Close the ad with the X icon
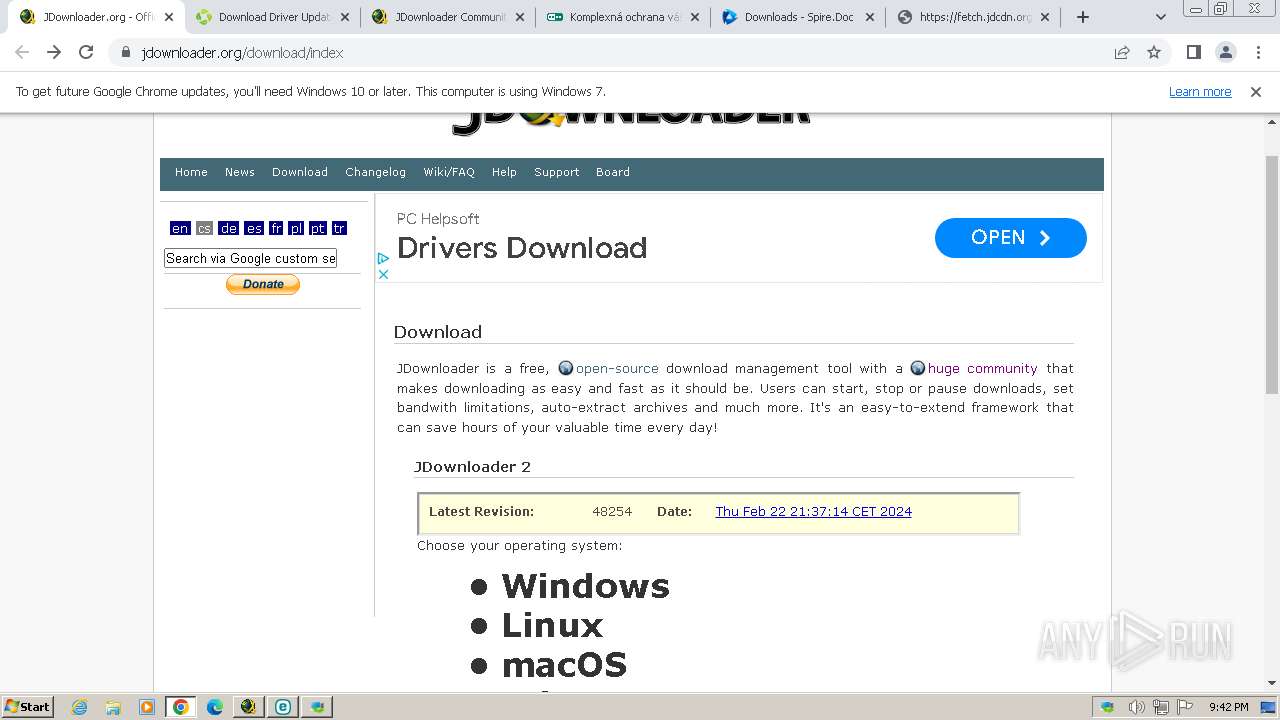Viewport: 1280px width, 720px height. coord(383,273)
